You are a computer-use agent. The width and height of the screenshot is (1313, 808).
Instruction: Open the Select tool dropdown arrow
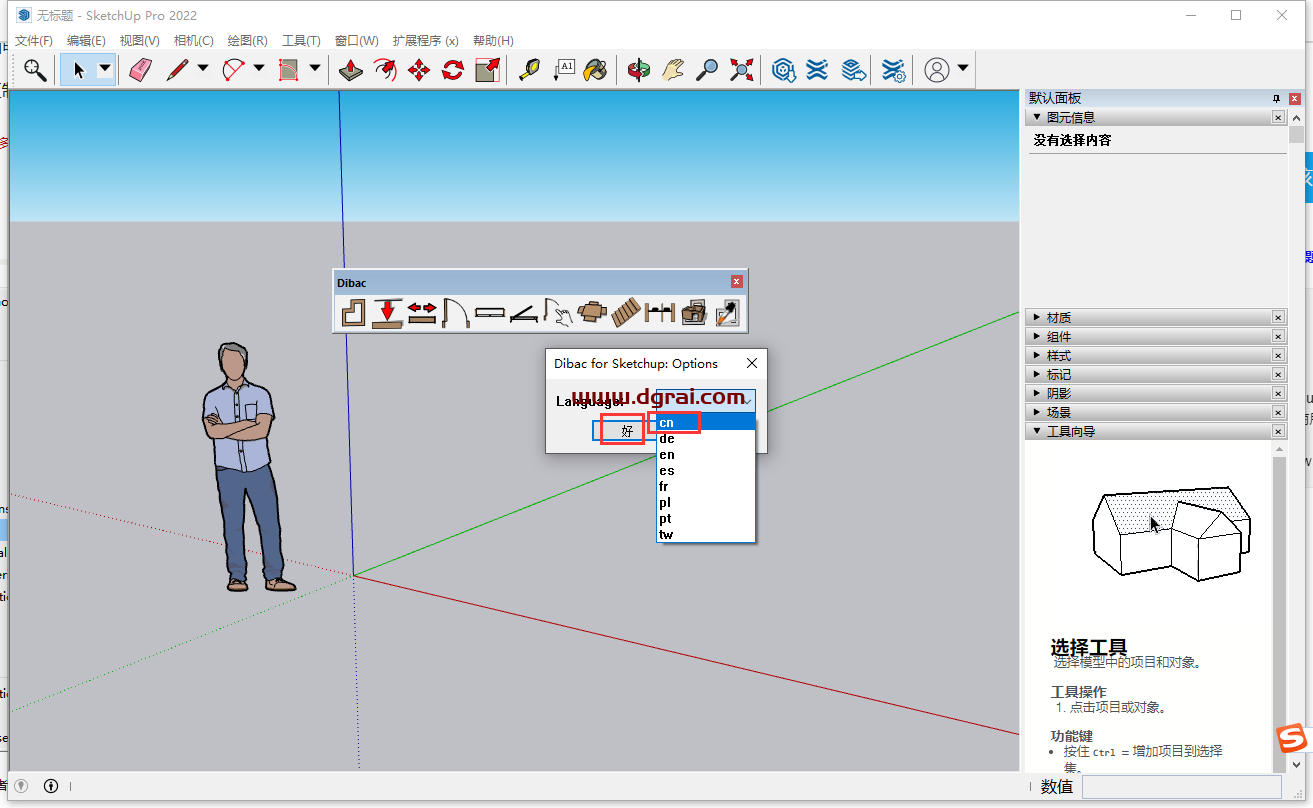(x=105, y=70)
